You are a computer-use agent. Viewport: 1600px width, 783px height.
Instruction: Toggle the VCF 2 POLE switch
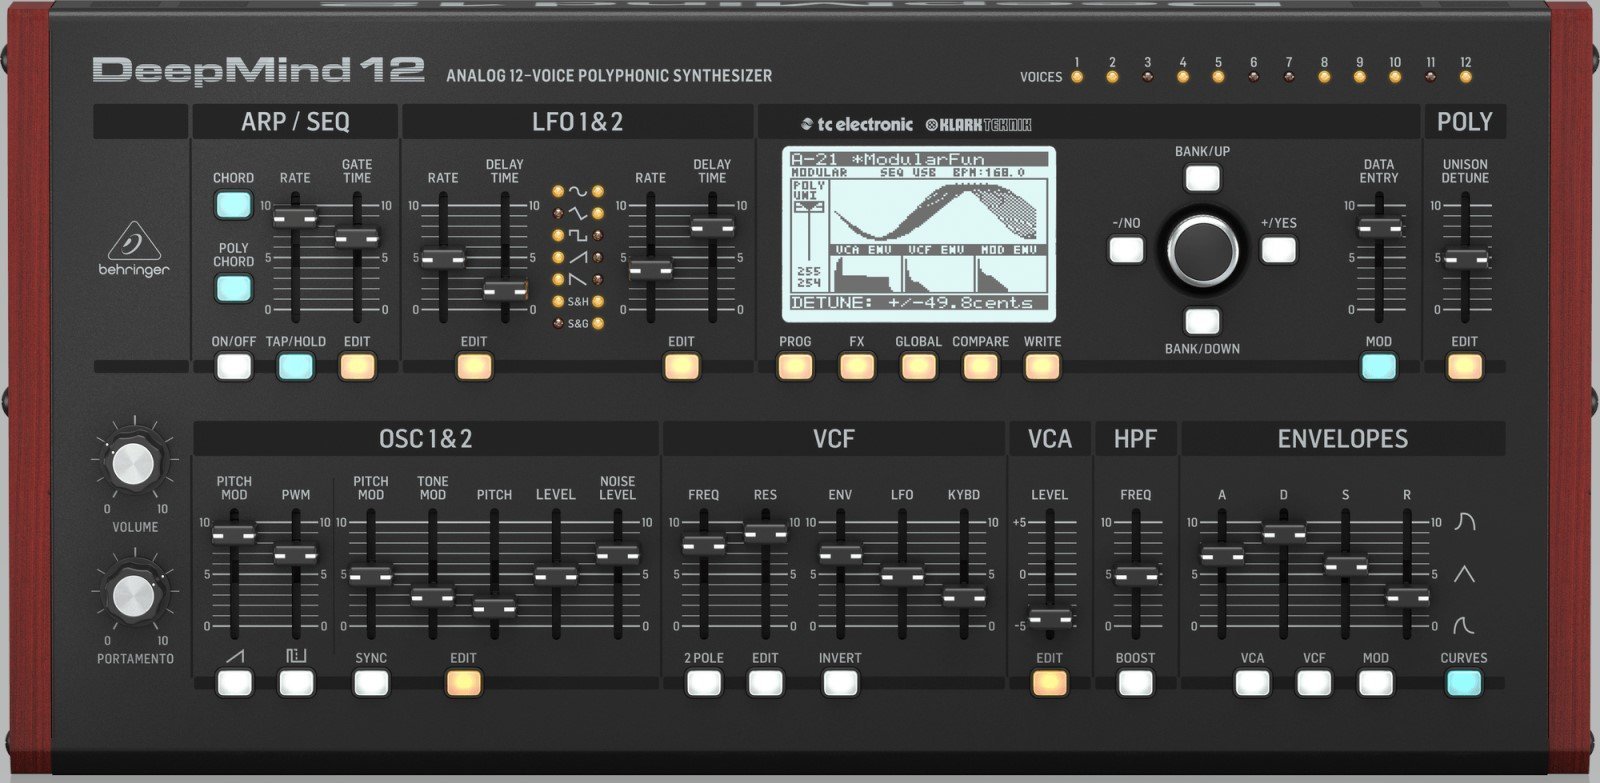704,683
